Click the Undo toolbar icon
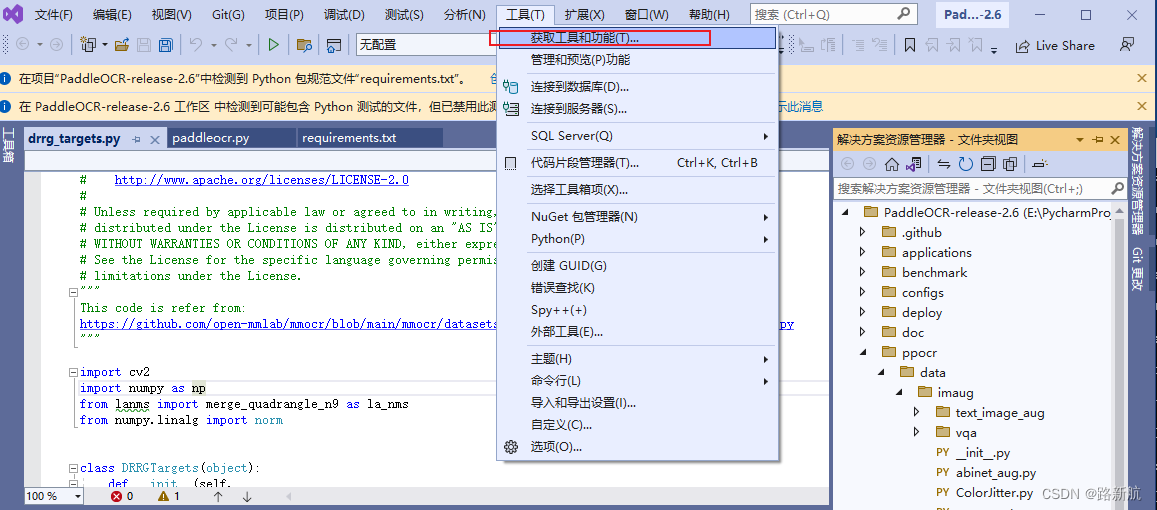 click(x=196, y=45)
